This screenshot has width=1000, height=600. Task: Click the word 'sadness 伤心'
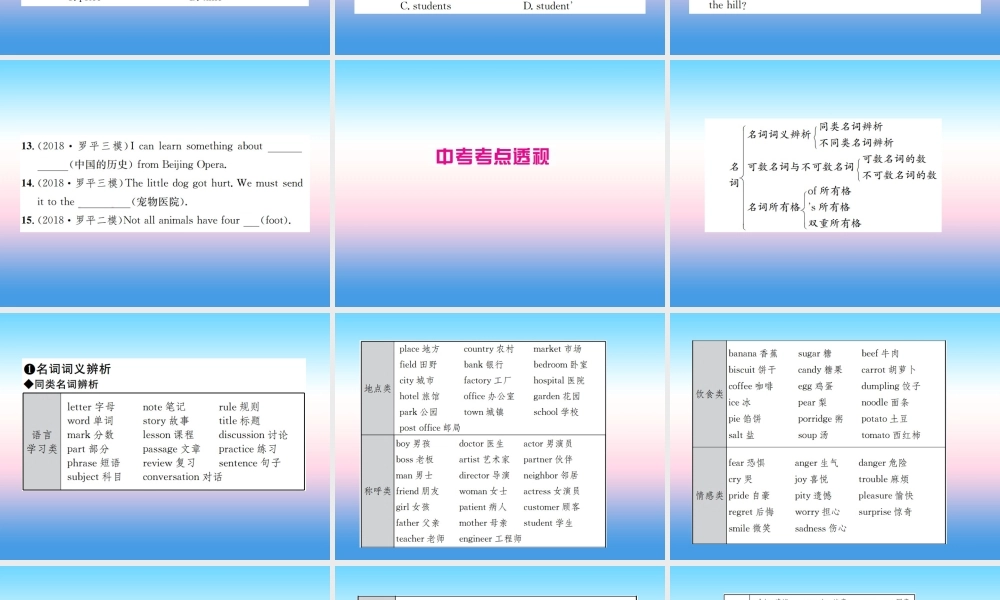click(x=820, y=529)
